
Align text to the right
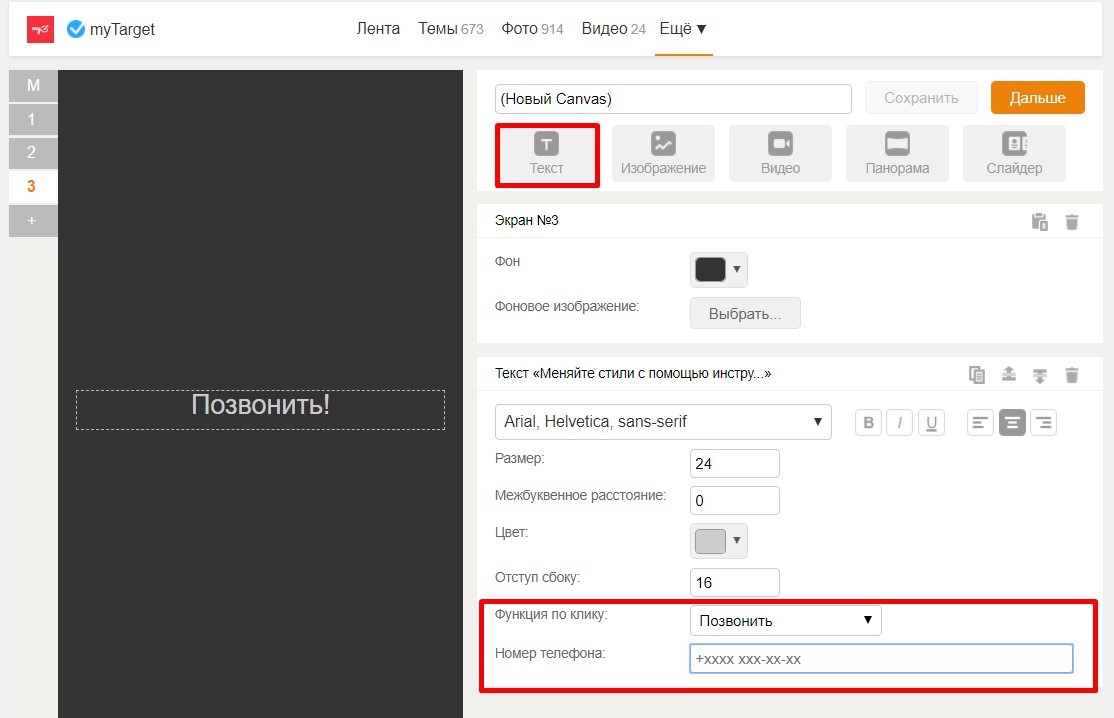[1043, 423]
